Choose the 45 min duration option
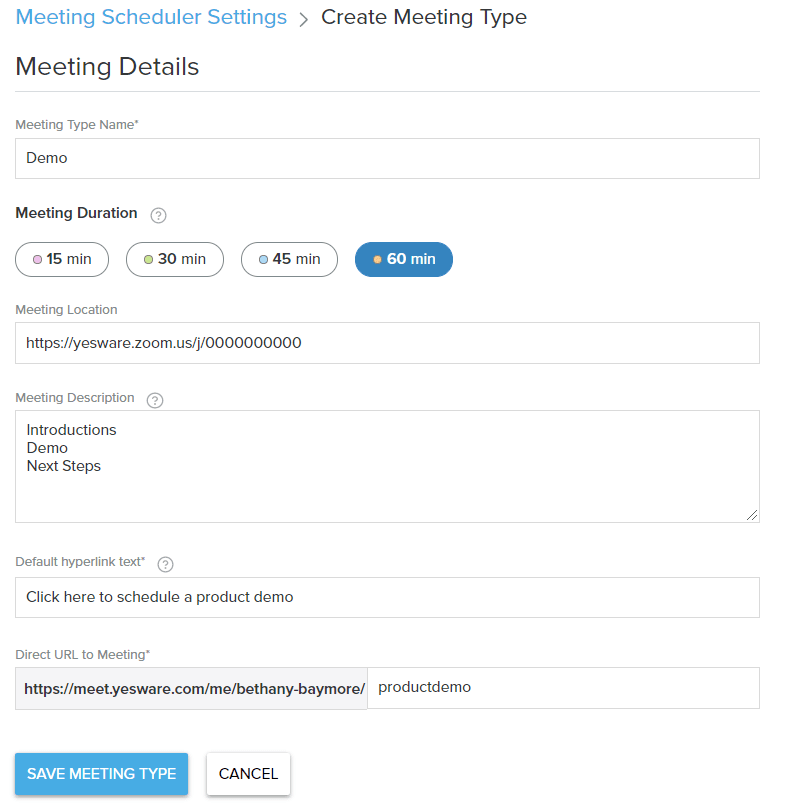Screen dimensions: 786x805 click(289, 259)
